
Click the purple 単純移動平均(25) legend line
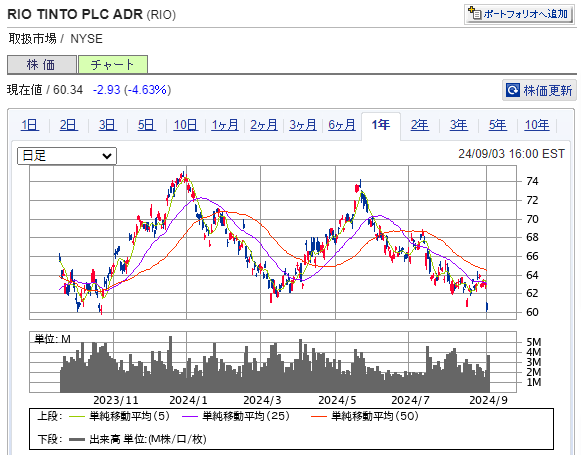tap(190, 417)
